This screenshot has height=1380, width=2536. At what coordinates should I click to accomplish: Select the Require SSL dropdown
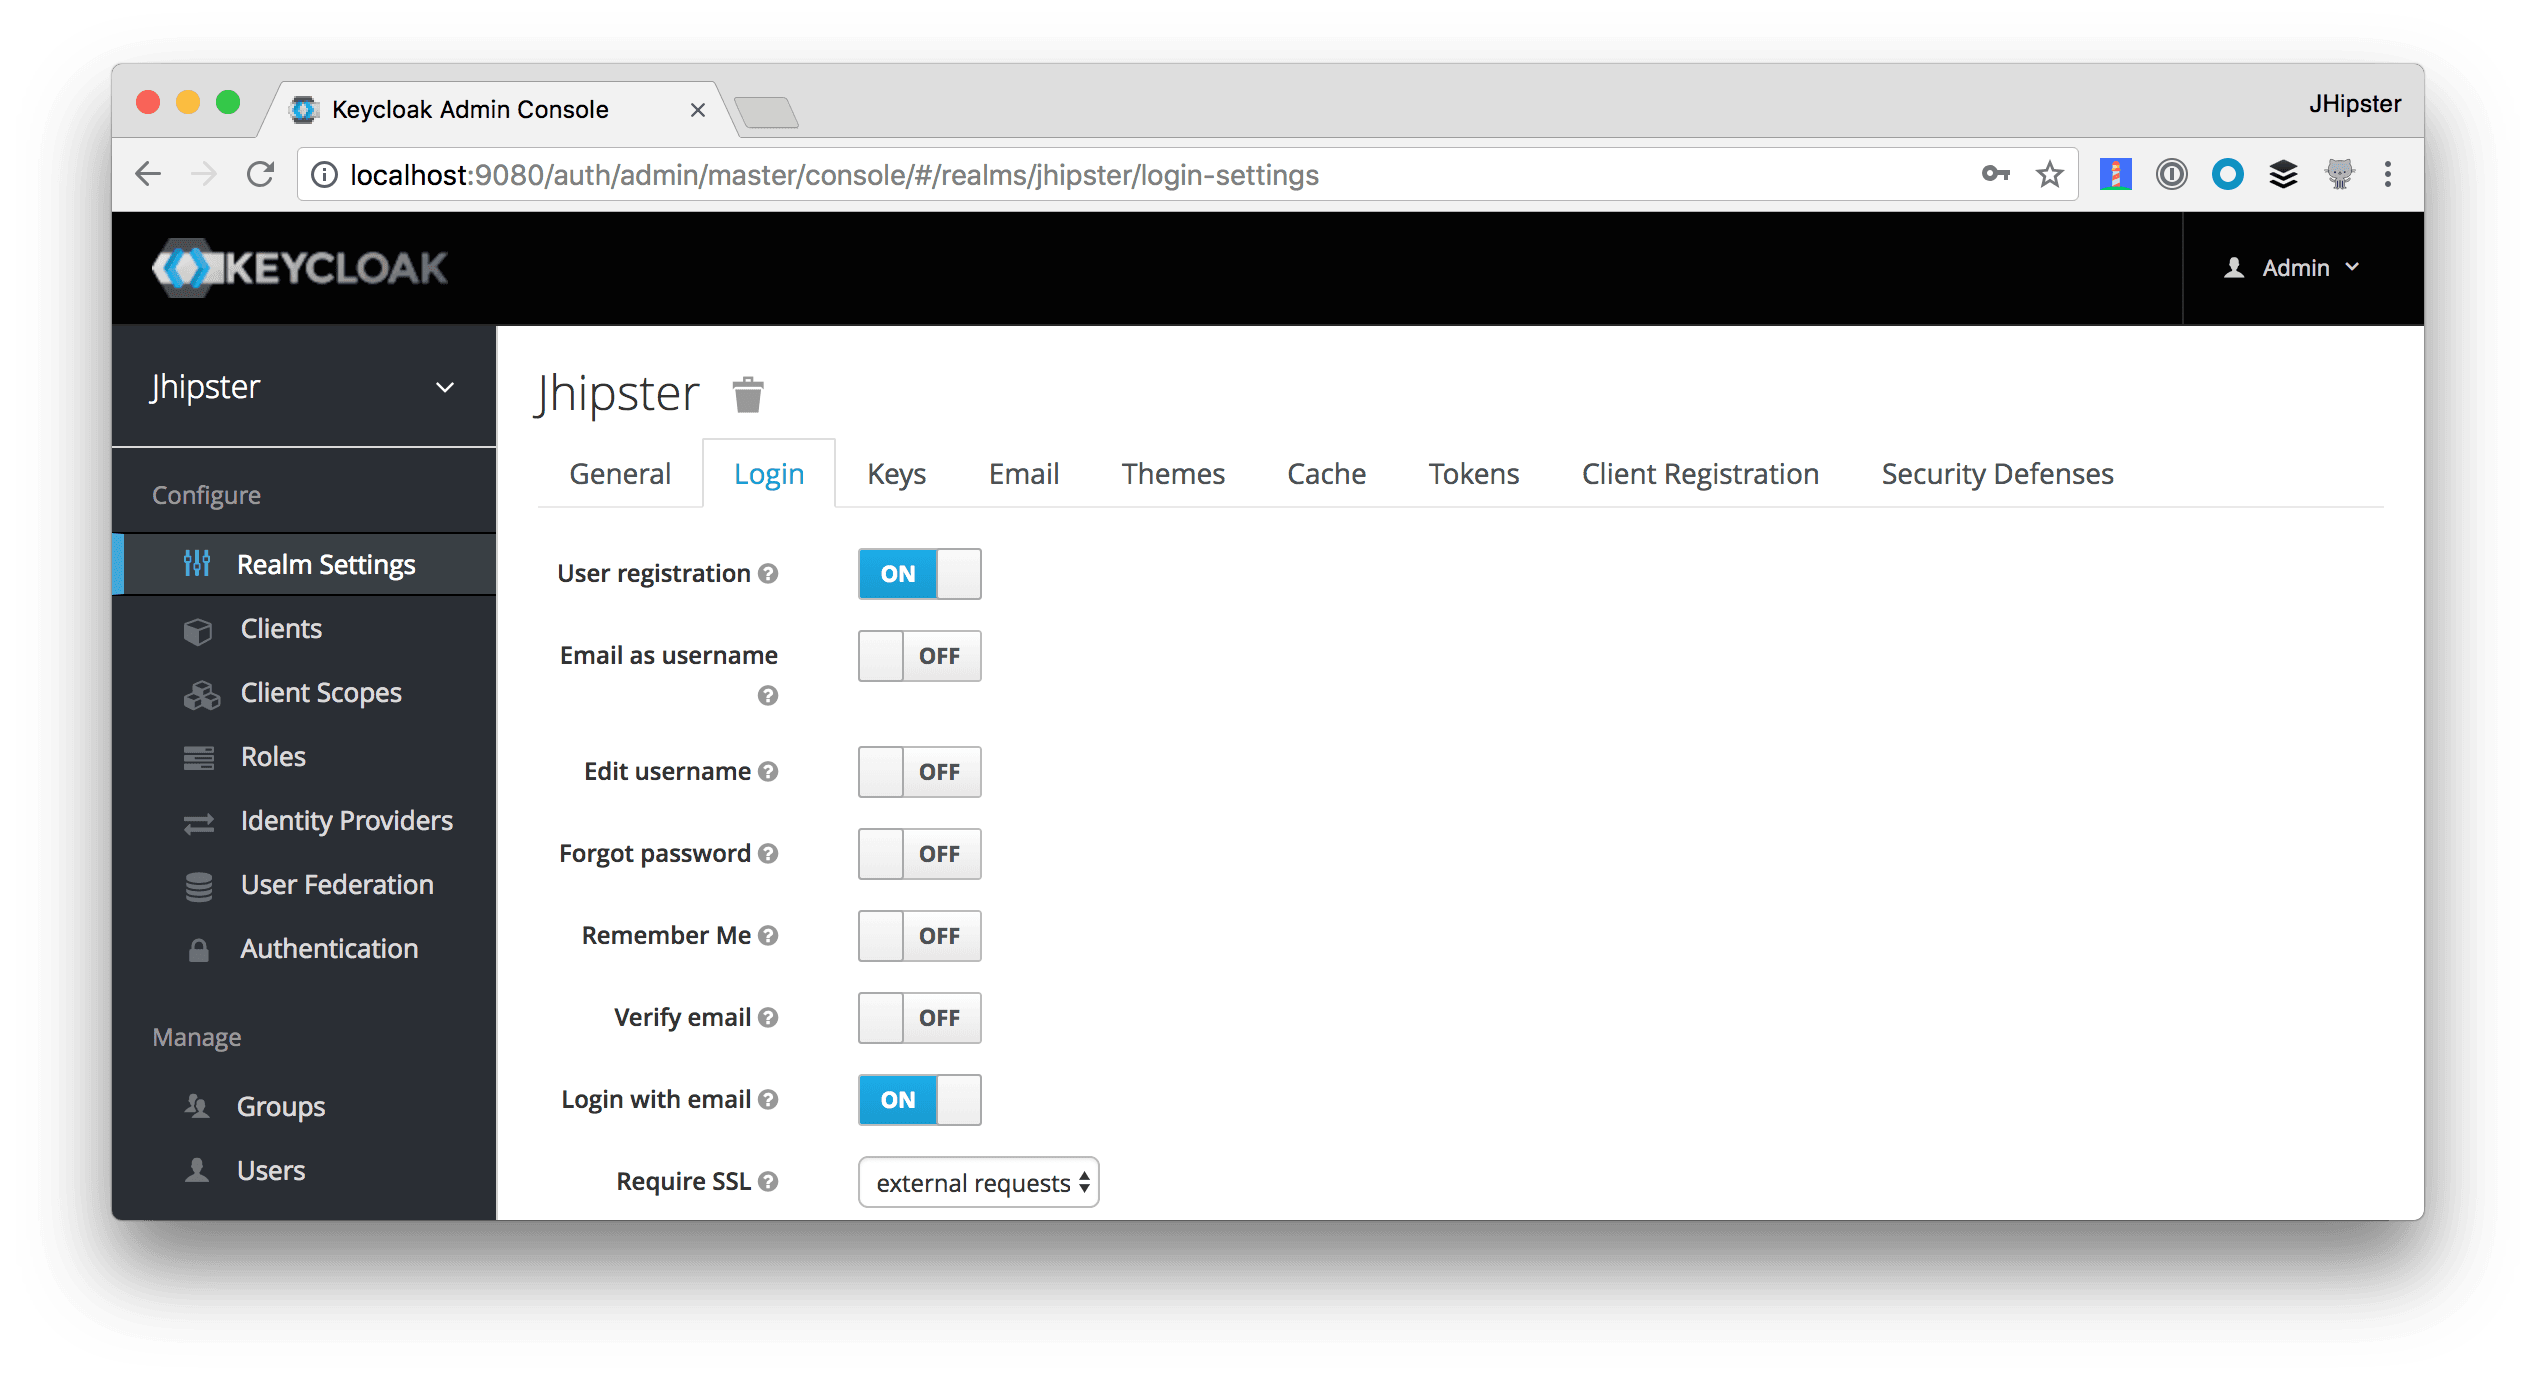[977, 1181]
